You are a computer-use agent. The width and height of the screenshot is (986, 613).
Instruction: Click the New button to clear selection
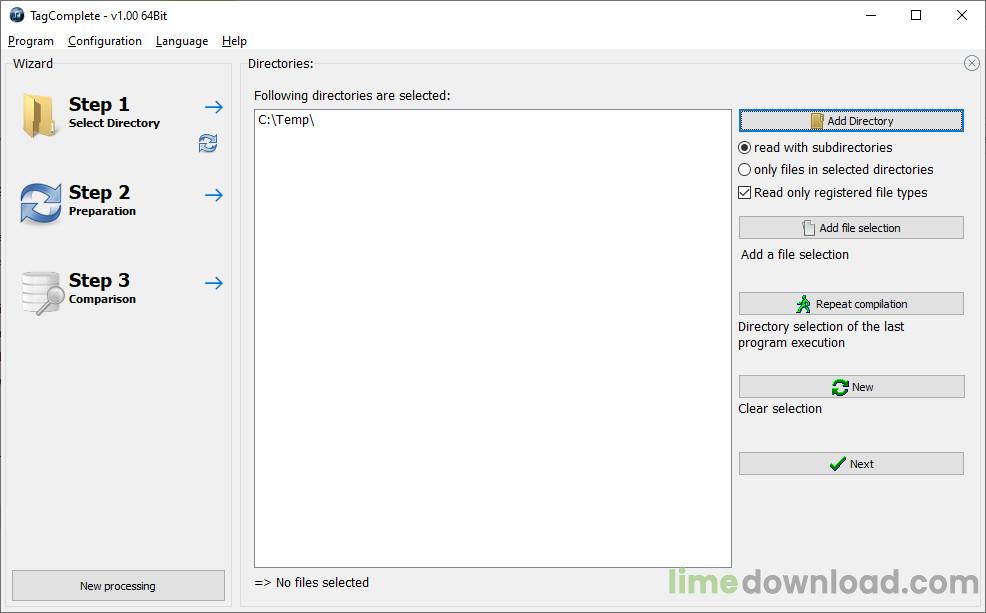coord(851,387)
